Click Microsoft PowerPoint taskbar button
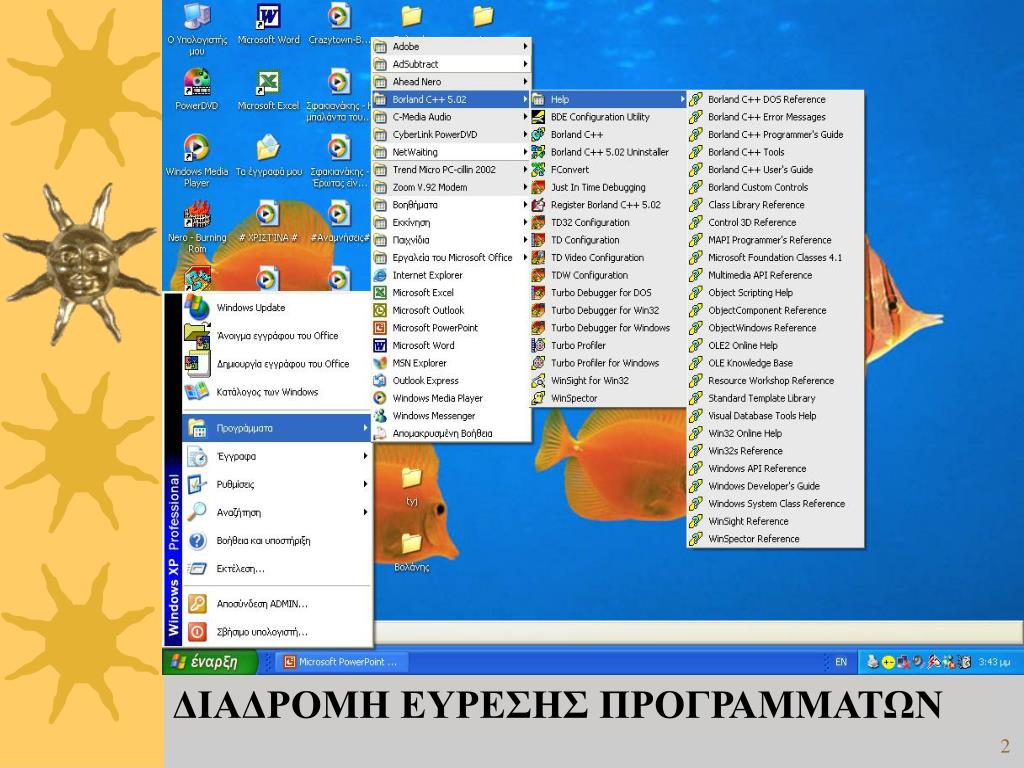 [x=342, y=662]
